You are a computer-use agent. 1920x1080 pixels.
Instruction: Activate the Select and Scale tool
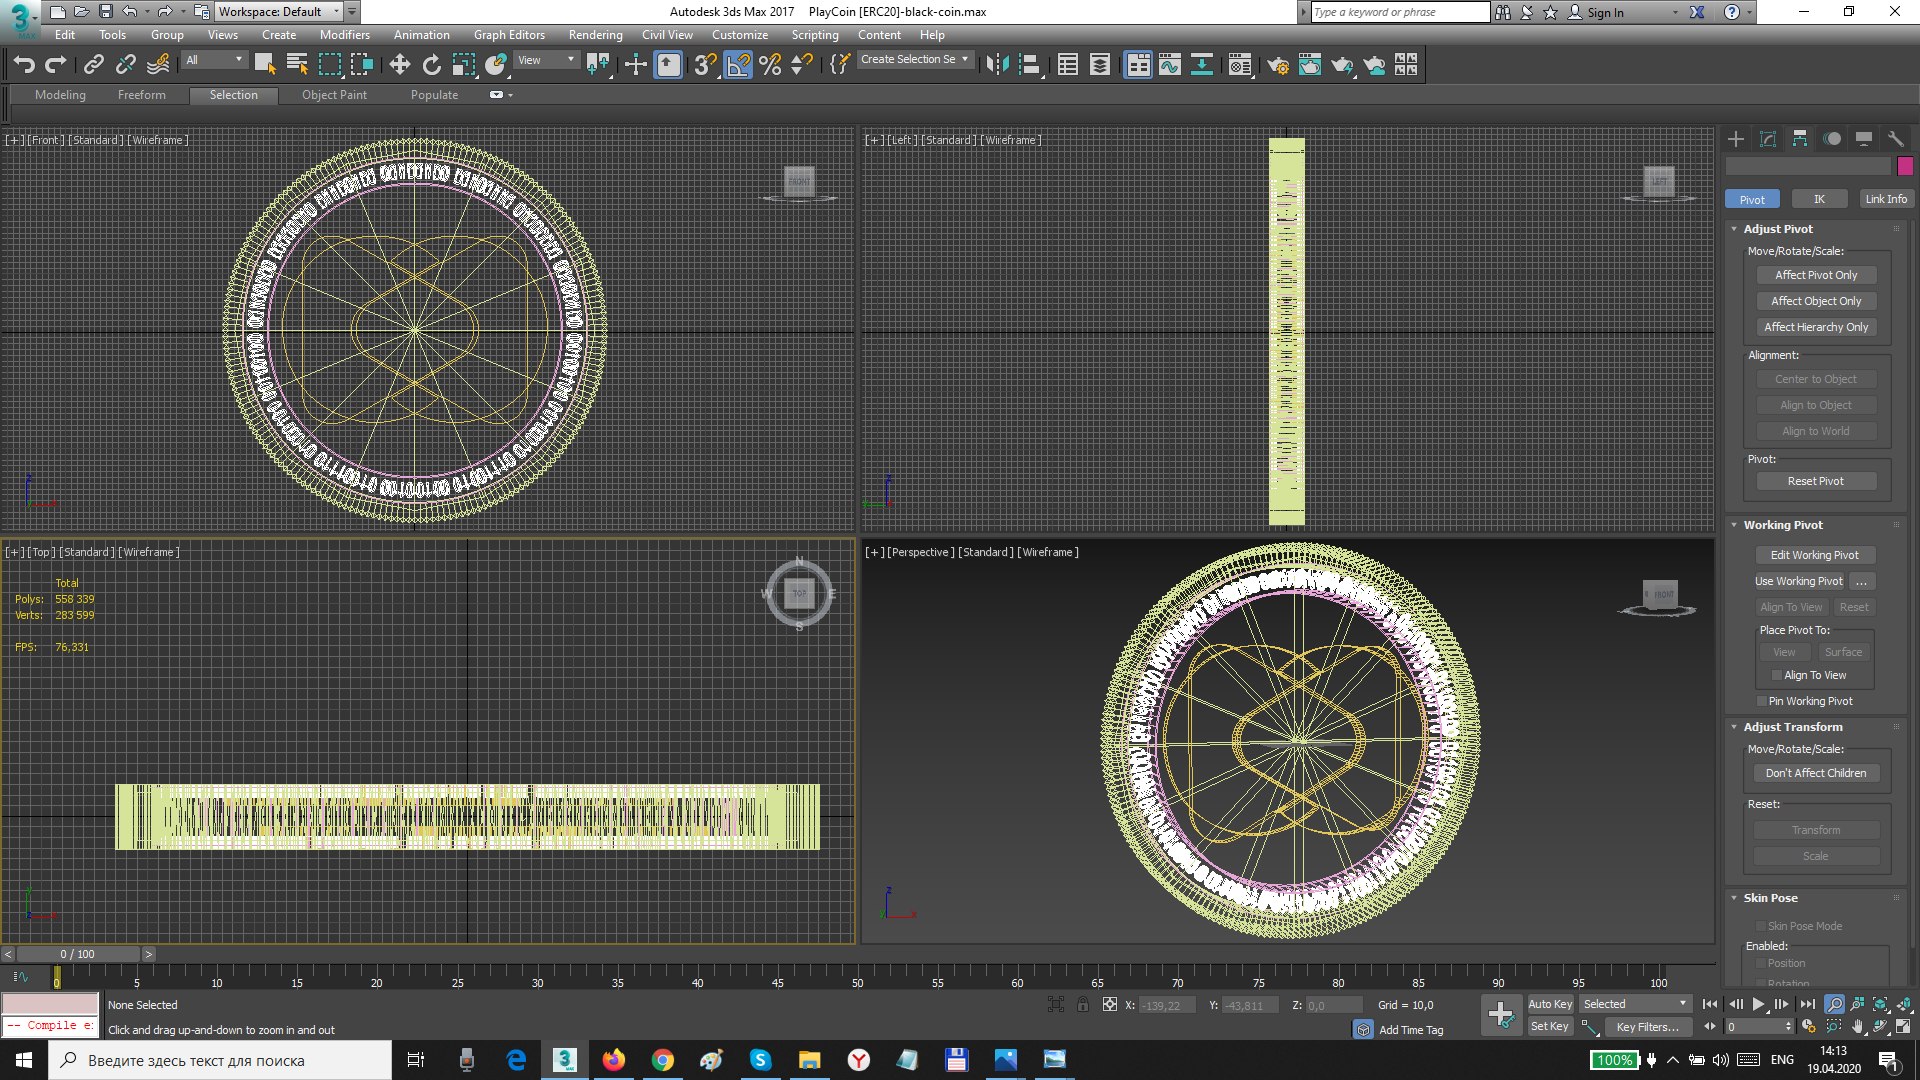[463, 65]
